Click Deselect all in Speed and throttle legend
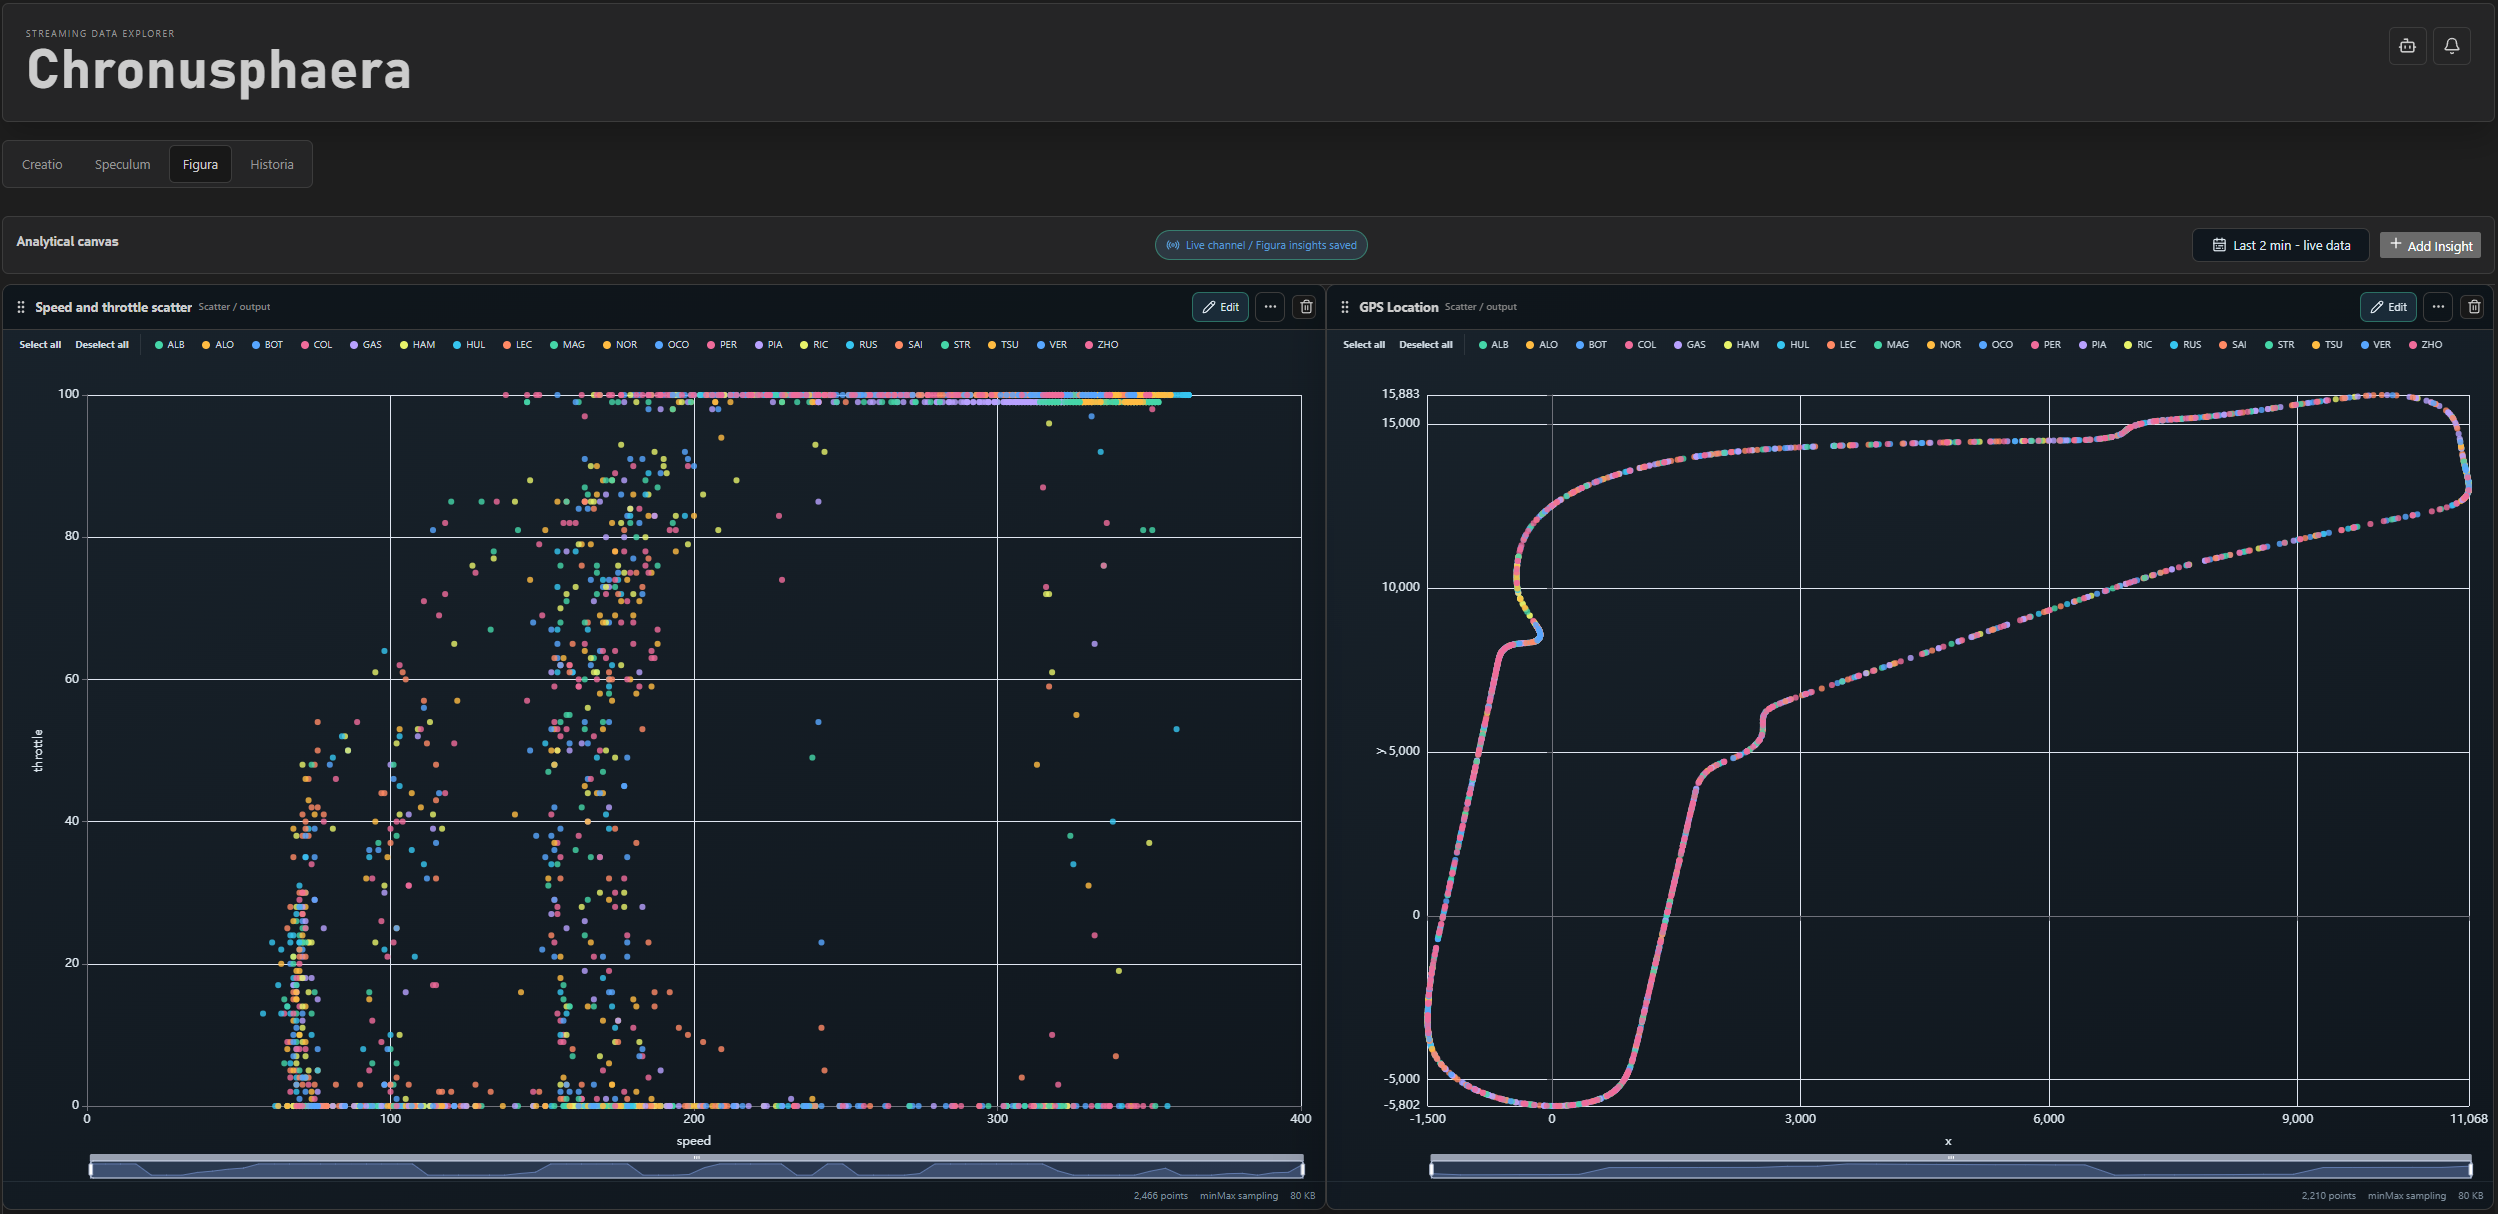Viewport: 2498px width, 1214px height. point(102,345)
